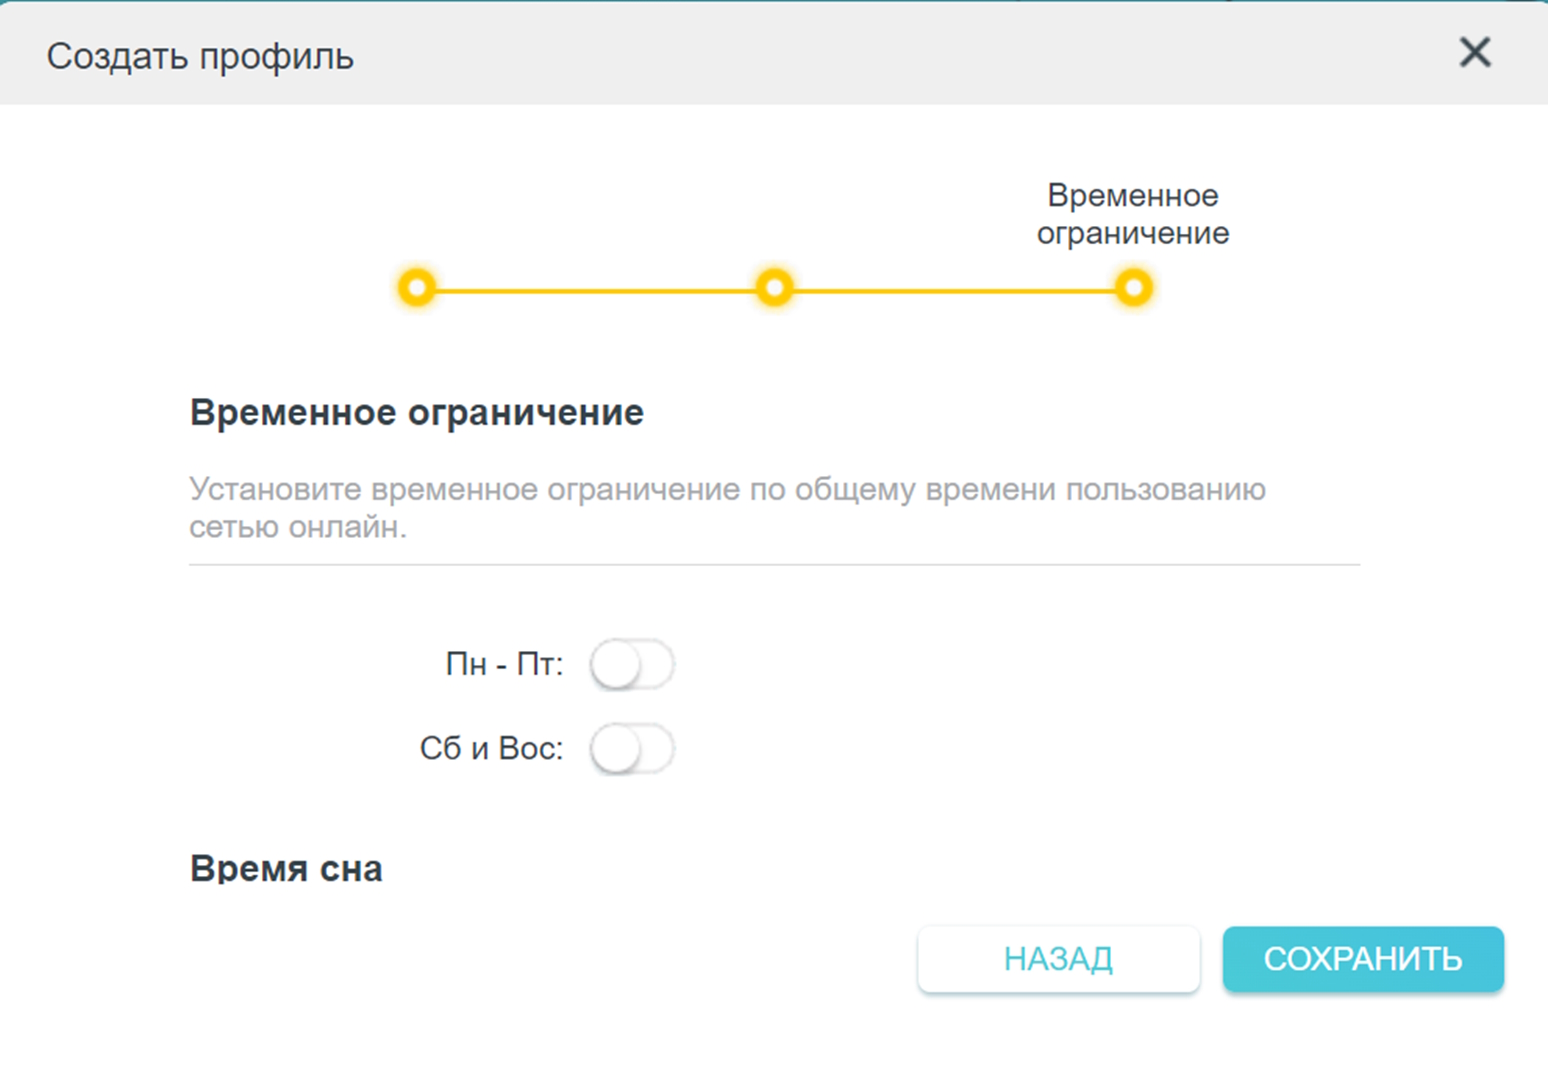Click the Создать профиль dialog title
1548x1078 pixels.
pos(200,56)
